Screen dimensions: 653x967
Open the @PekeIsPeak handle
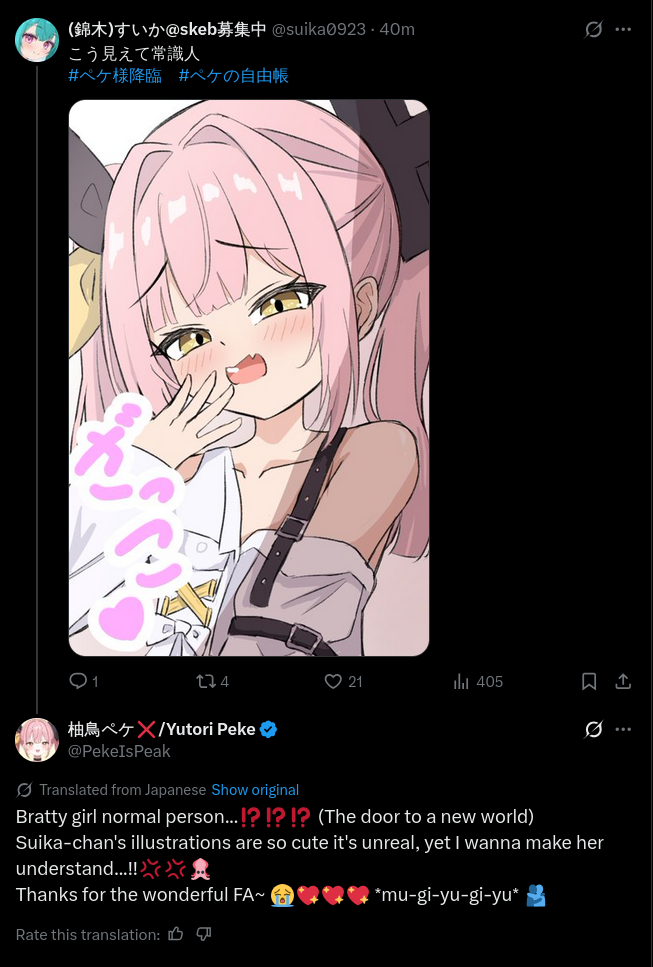click(119, 751)
